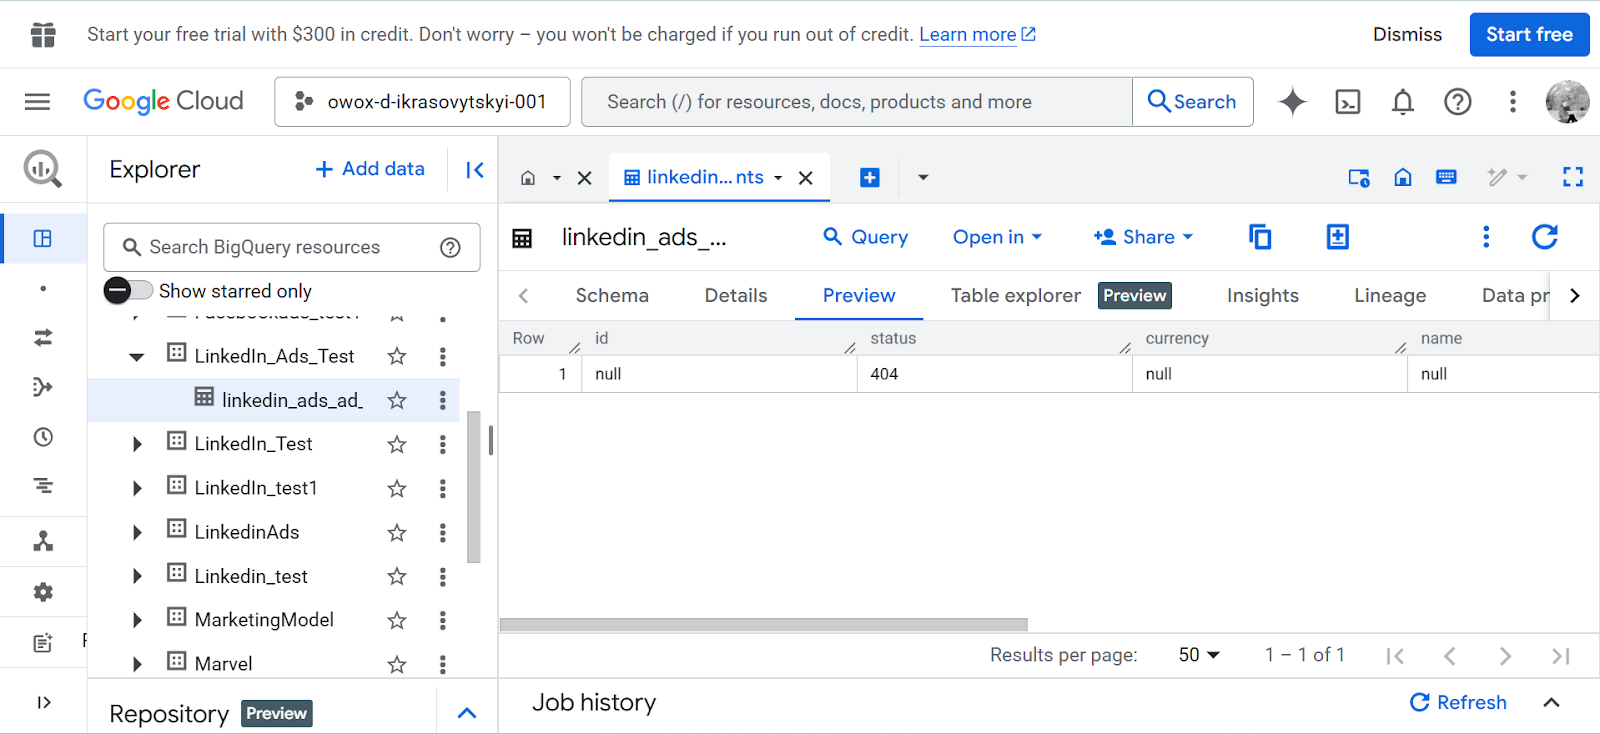Open keyboard shortcuts icon

point(1446,177)
